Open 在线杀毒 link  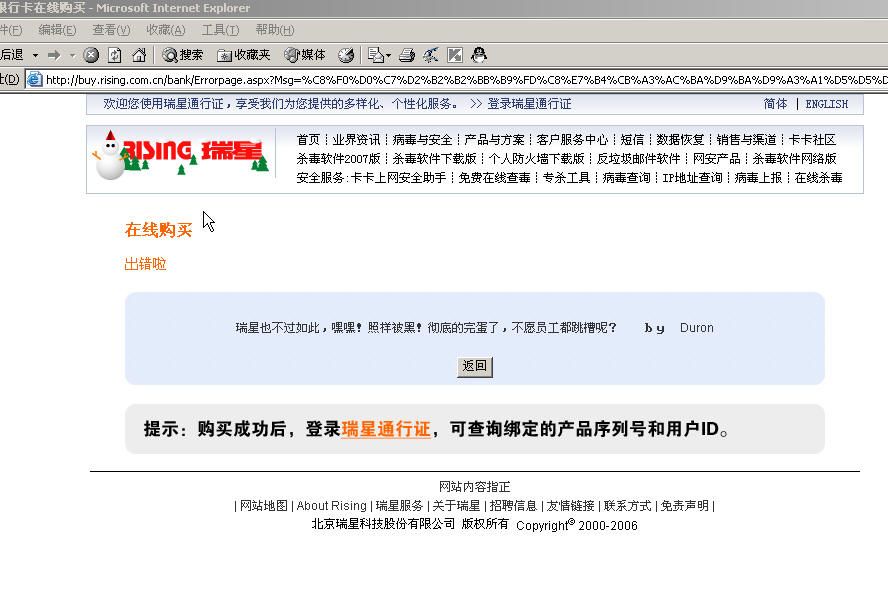coord(818,178)
